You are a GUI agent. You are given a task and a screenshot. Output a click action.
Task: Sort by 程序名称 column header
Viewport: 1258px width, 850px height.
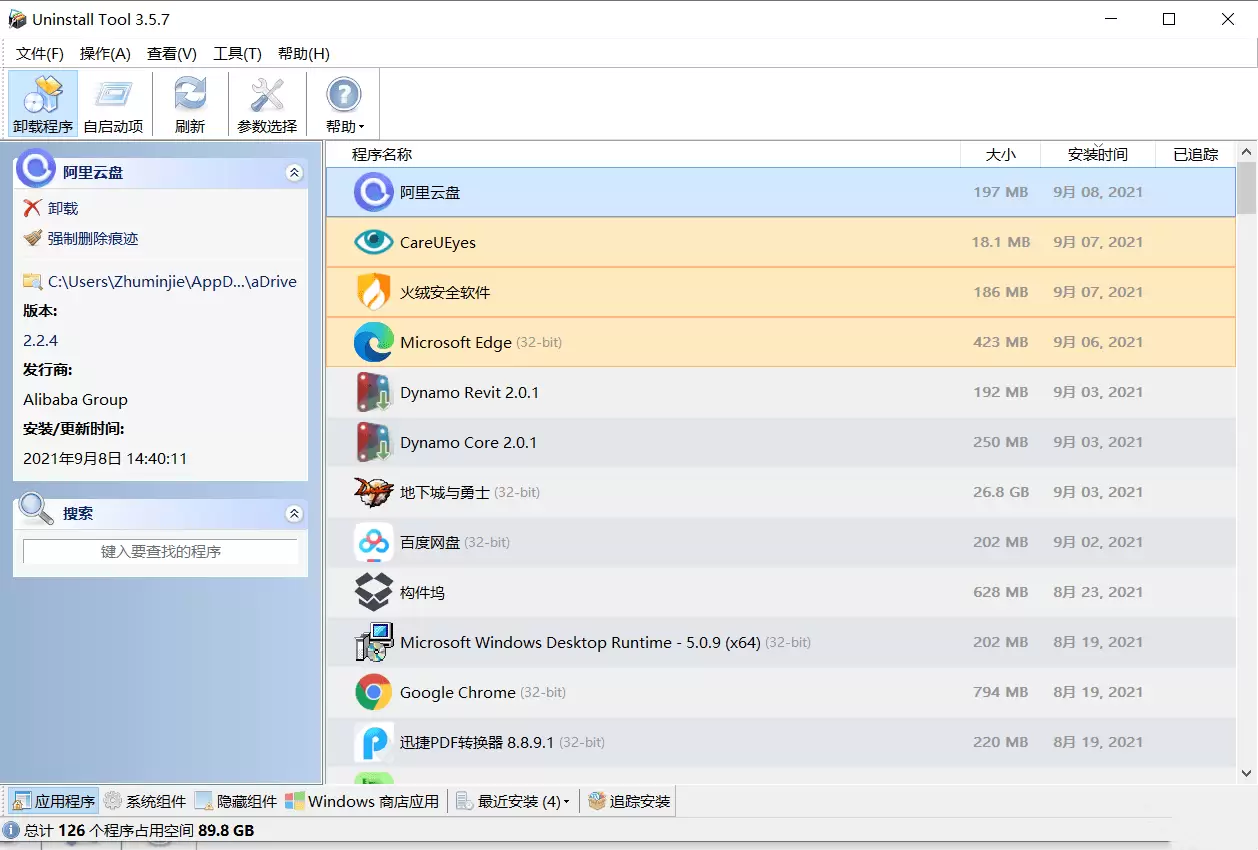[x=643, y=154]
